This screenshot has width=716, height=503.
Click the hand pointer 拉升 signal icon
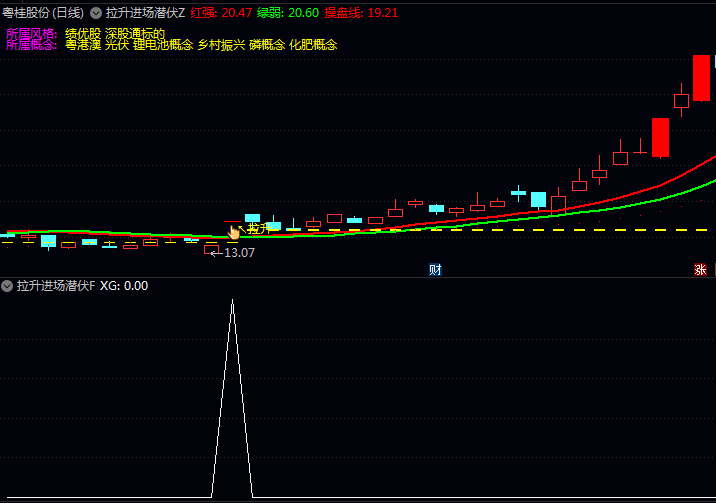point(233,232)
